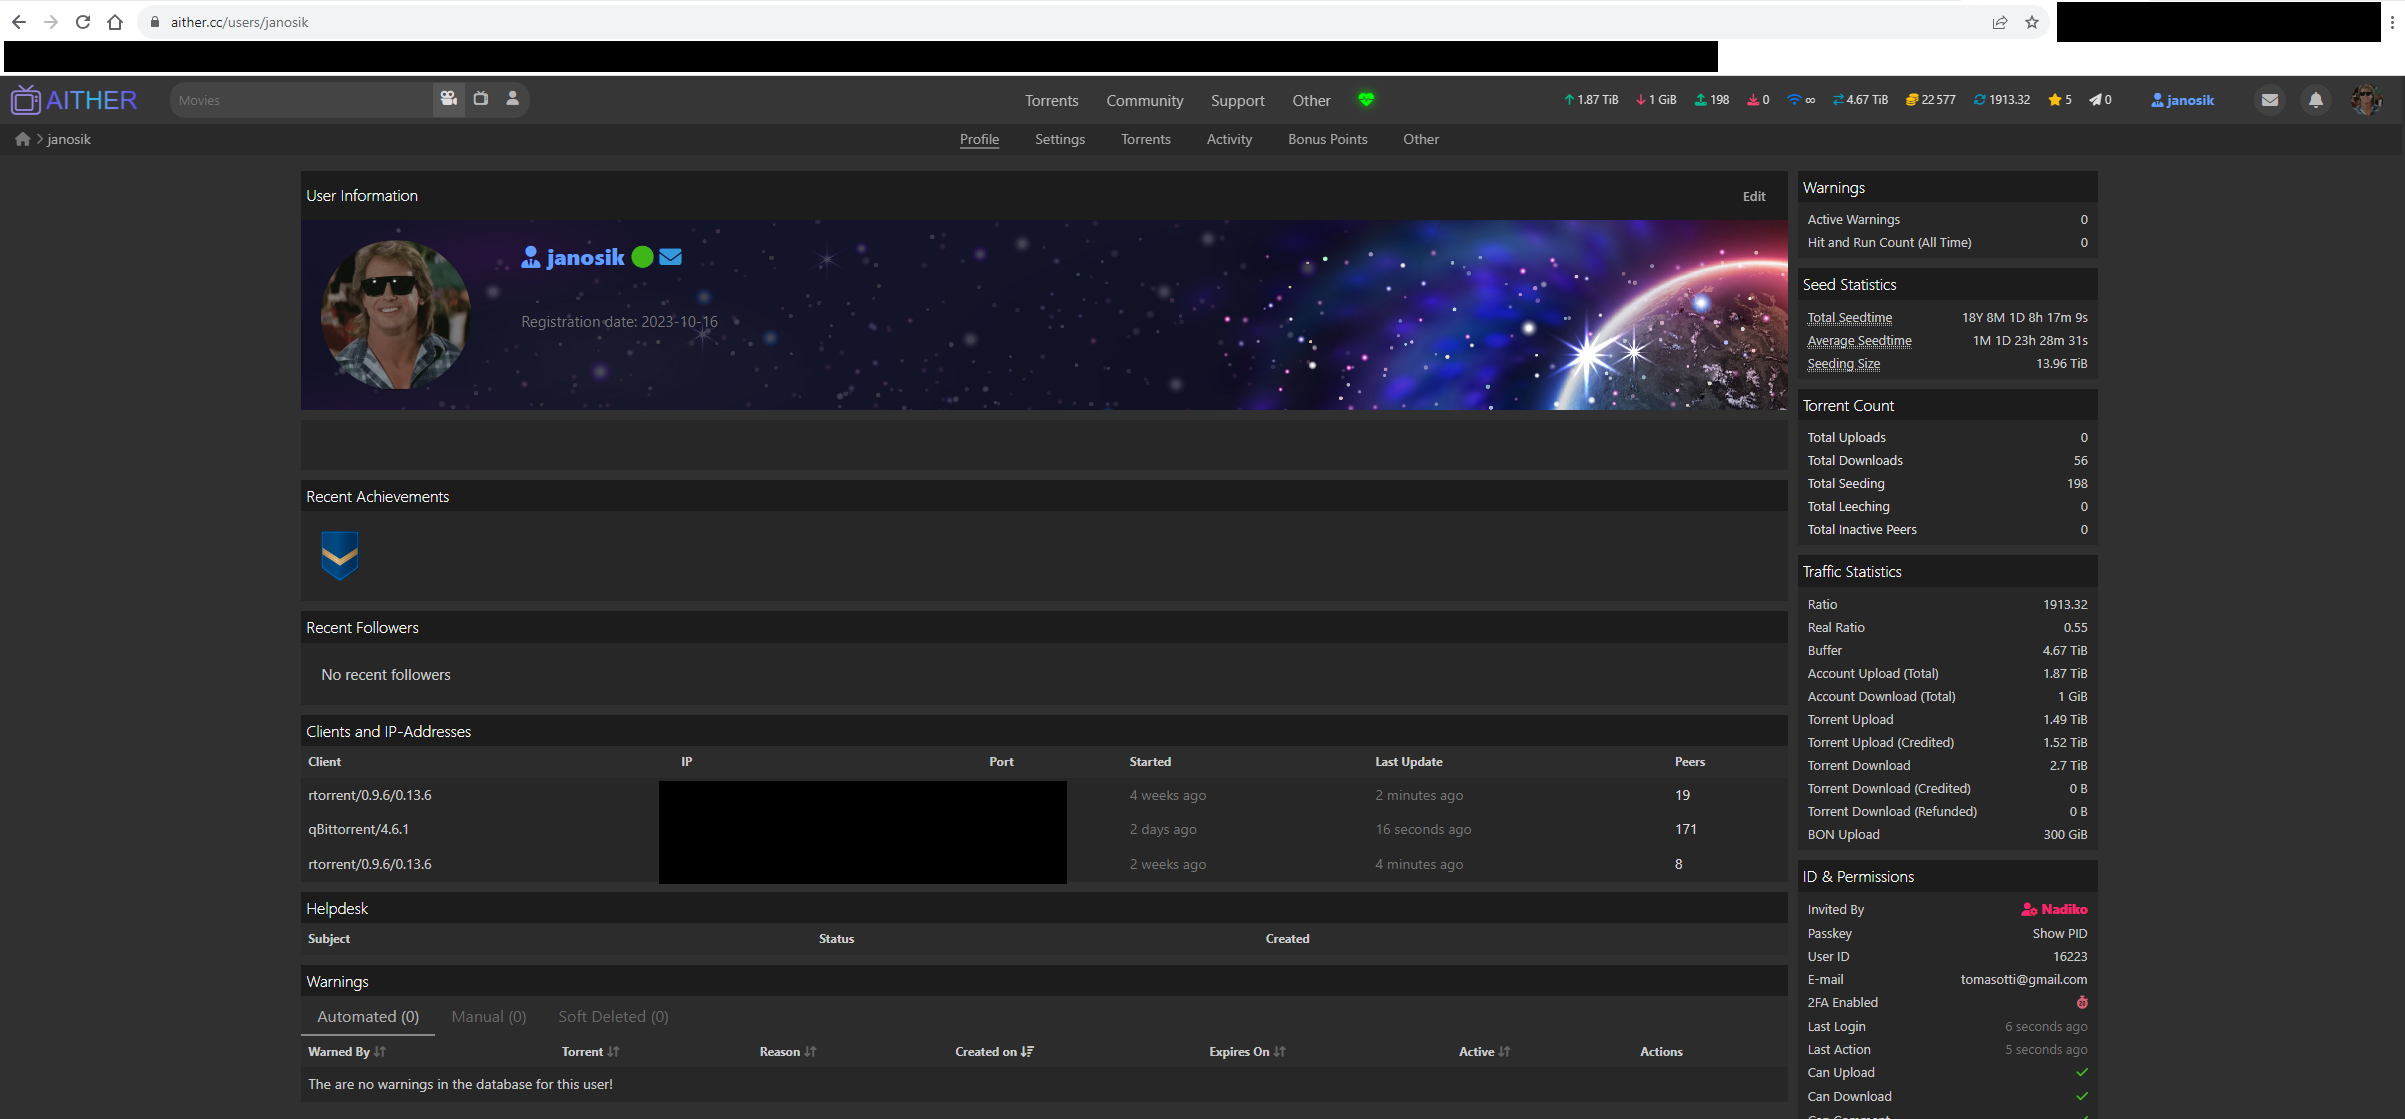Viewport: 2405px width, 1119px height.
Task: Open the Community navigation menu
Action: pyautogui.click(x=1144, y=100)
